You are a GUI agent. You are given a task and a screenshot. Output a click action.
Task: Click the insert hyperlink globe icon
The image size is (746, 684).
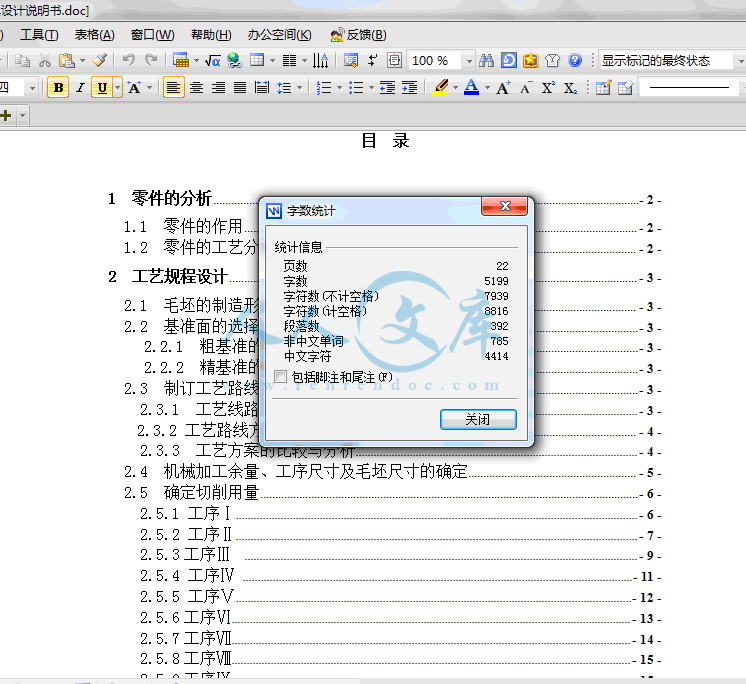coord(234,60)
